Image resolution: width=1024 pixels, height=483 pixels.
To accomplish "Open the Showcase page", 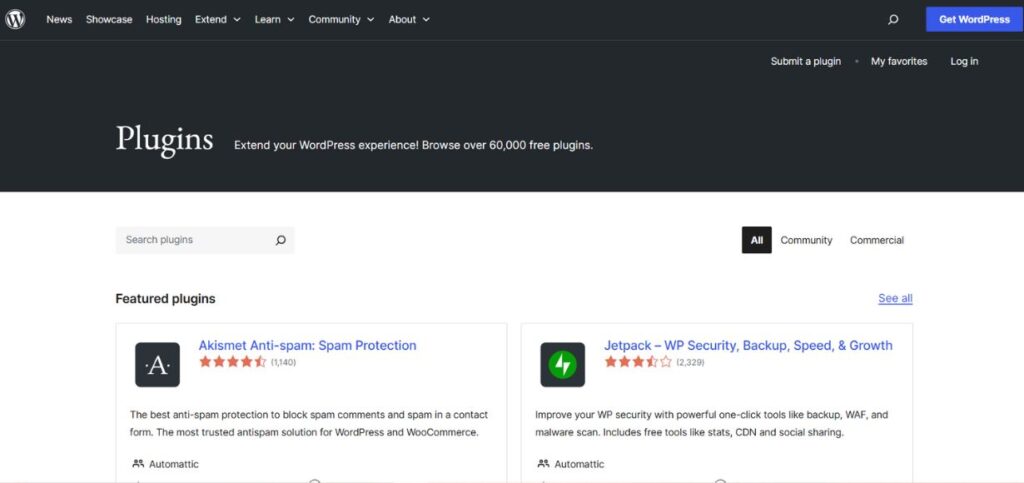I will click(x=109, y=20).
